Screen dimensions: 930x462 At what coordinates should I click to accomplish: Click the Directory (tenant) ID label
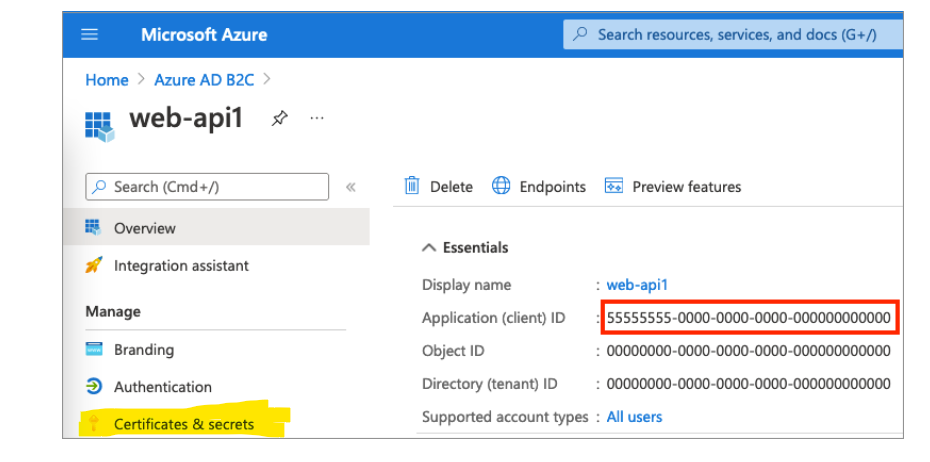[489, 384]
